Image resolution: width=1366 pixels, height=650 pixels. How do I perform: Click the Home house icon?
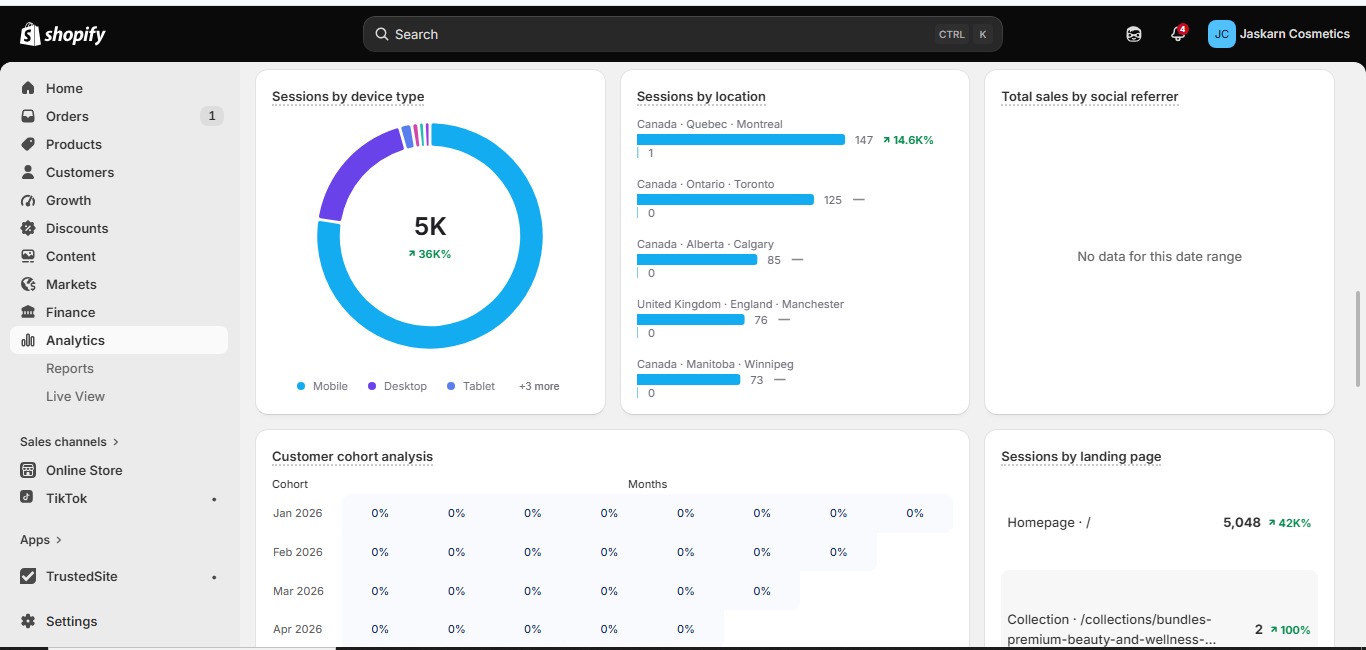click(x=28, y=88)
